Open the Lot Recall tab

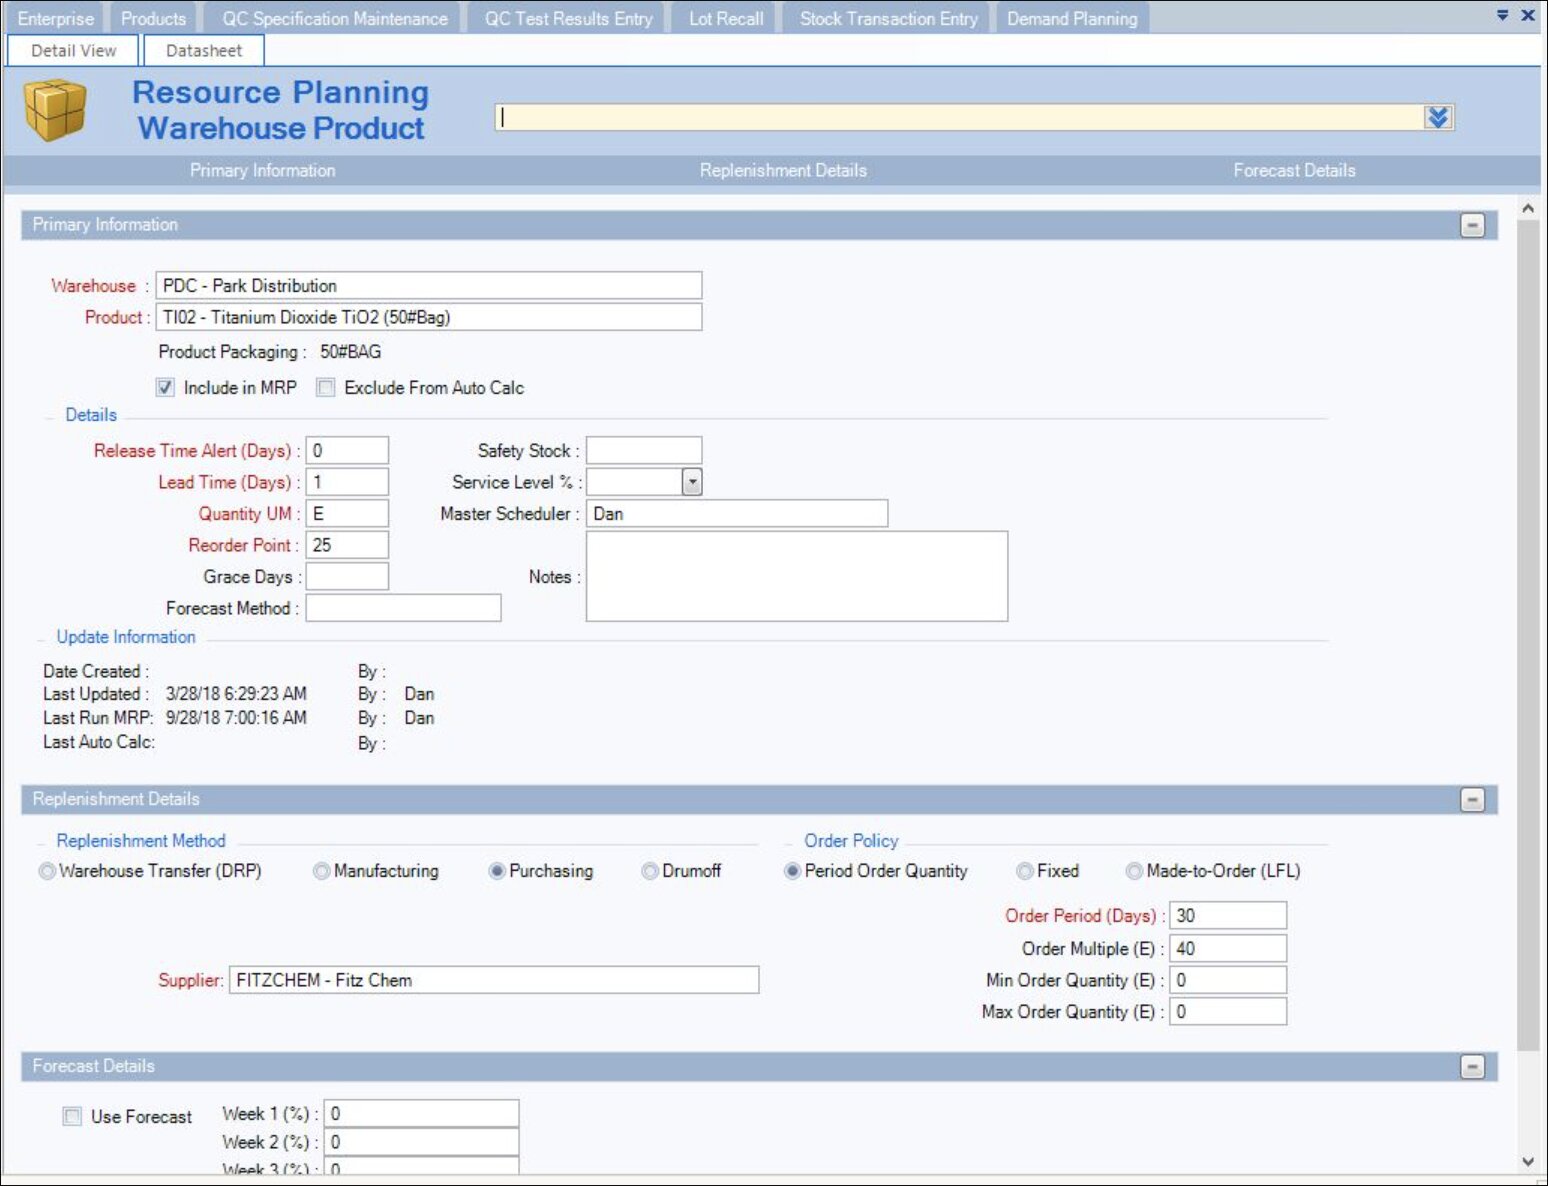(x=725, y=19)
